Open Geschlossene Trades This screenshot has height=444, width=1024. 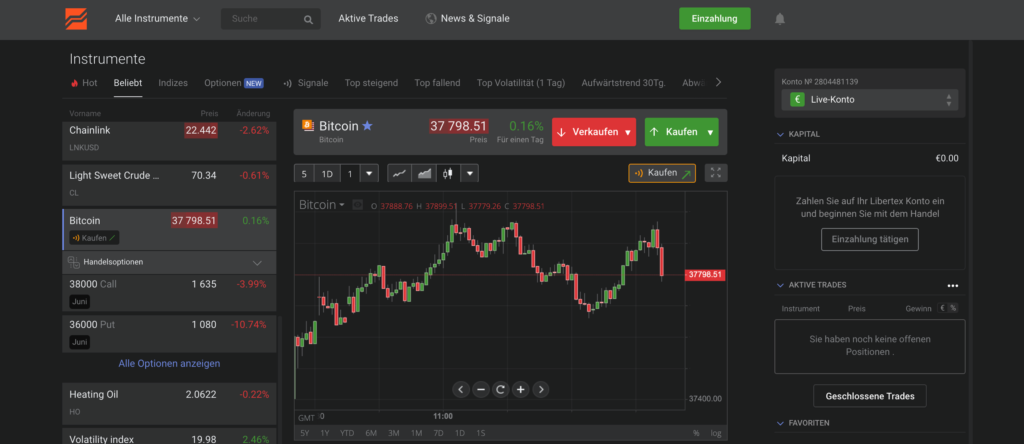(869, 396)
